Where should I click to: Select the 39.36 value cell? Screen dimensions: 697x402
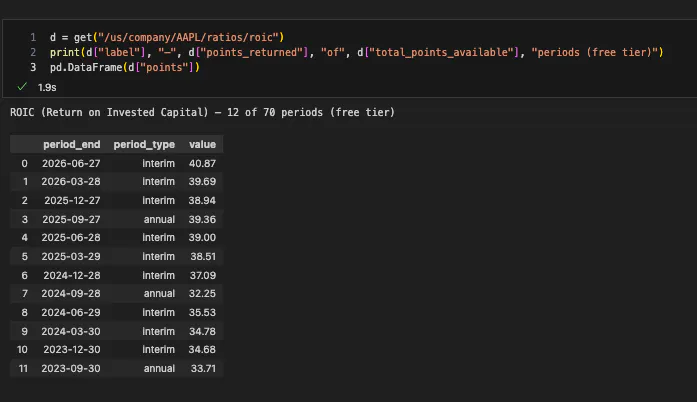point(202,220)
